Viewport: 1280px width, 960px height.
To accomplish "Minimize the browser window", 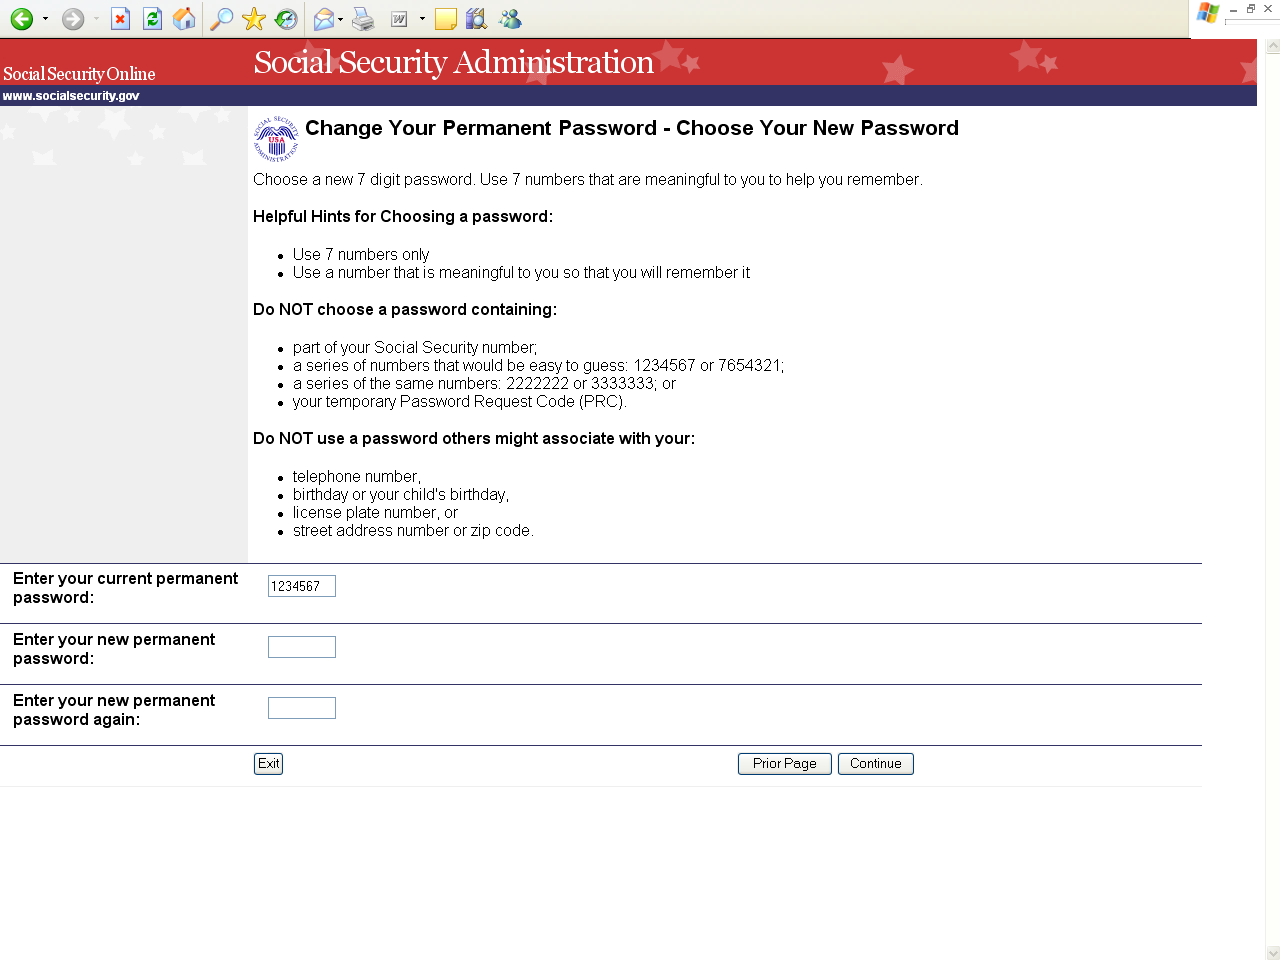I will (1233, 9).
